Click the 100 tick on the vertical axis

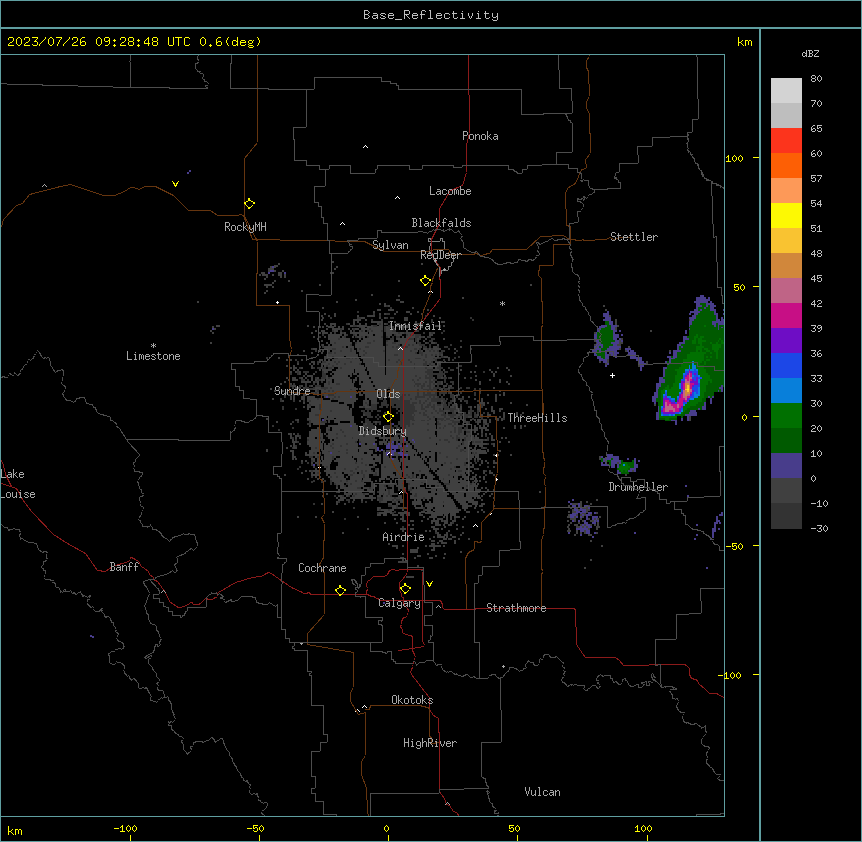734,158
